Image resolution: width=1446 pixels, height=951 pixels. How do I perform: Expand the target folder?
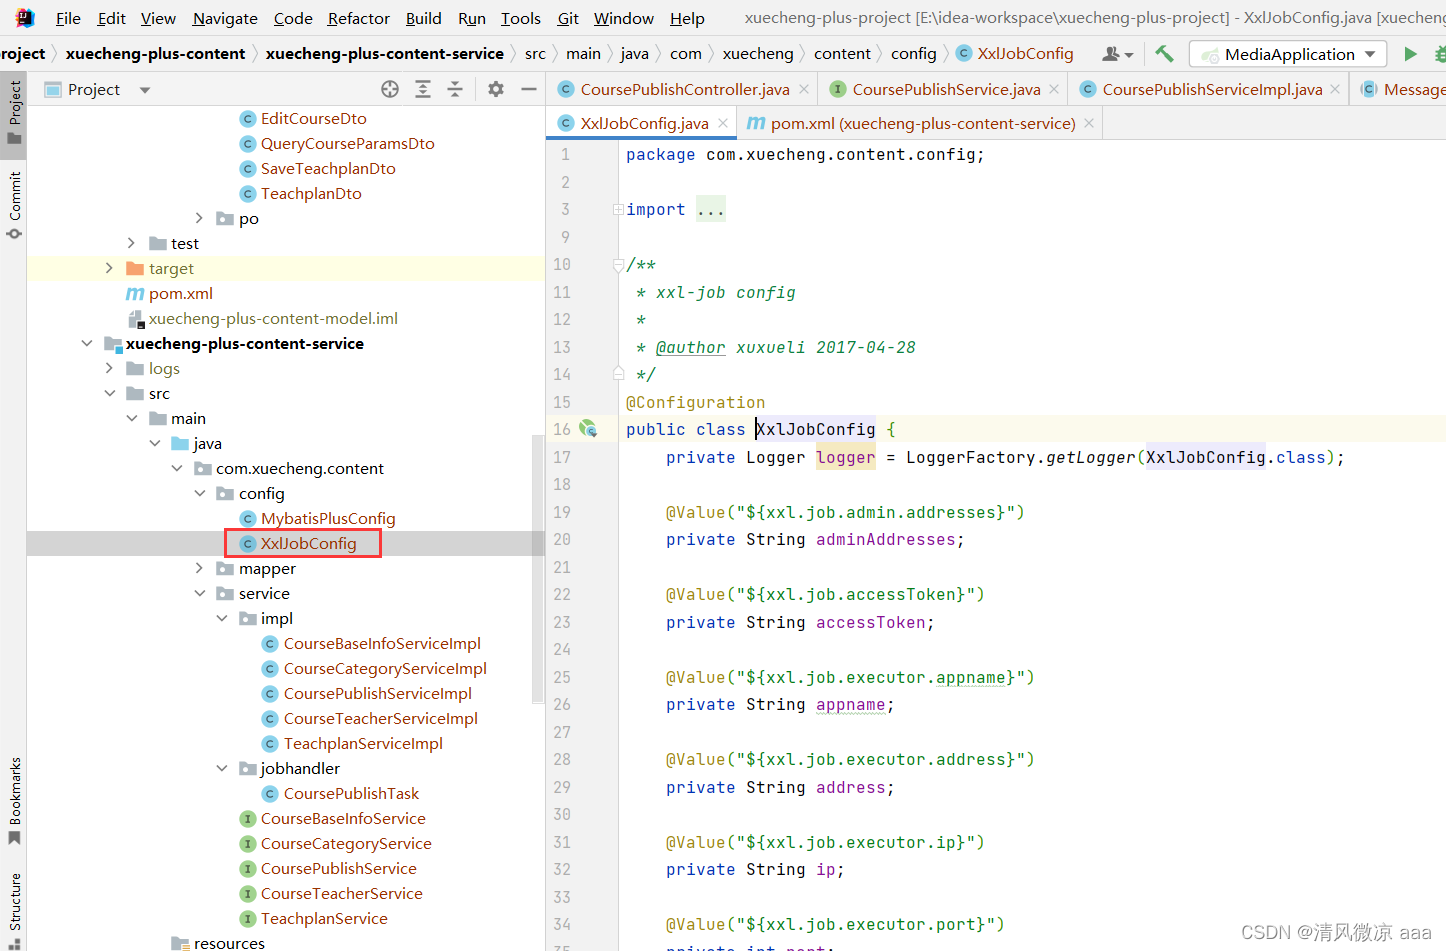109,268
